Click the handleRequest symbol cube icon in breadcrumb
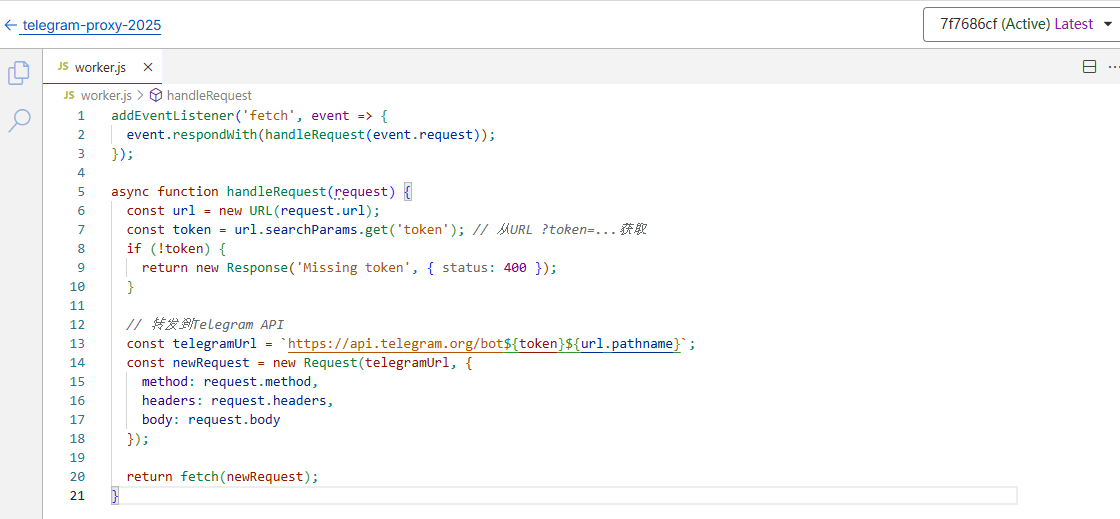 [x=156, y=96]
